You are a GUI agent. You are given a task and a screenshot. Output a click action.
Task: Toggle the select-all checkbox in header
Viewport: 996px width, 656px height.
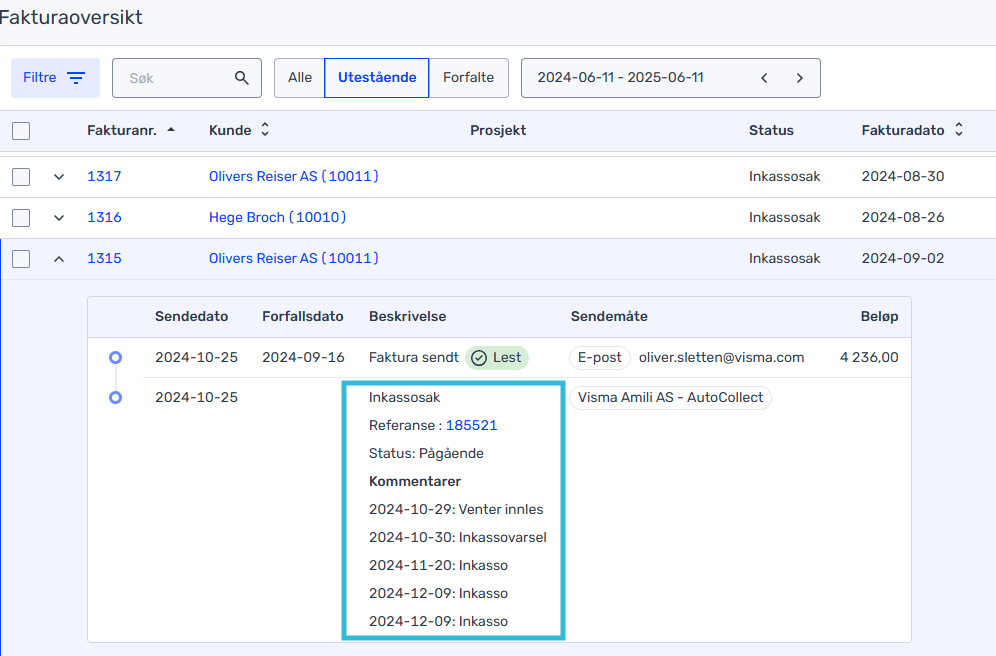[21, 130]
